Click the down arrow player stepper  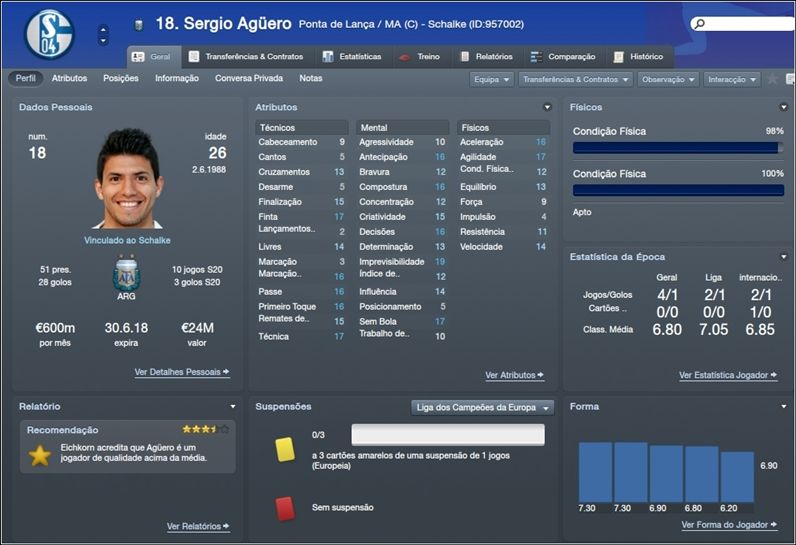[103, 41]
